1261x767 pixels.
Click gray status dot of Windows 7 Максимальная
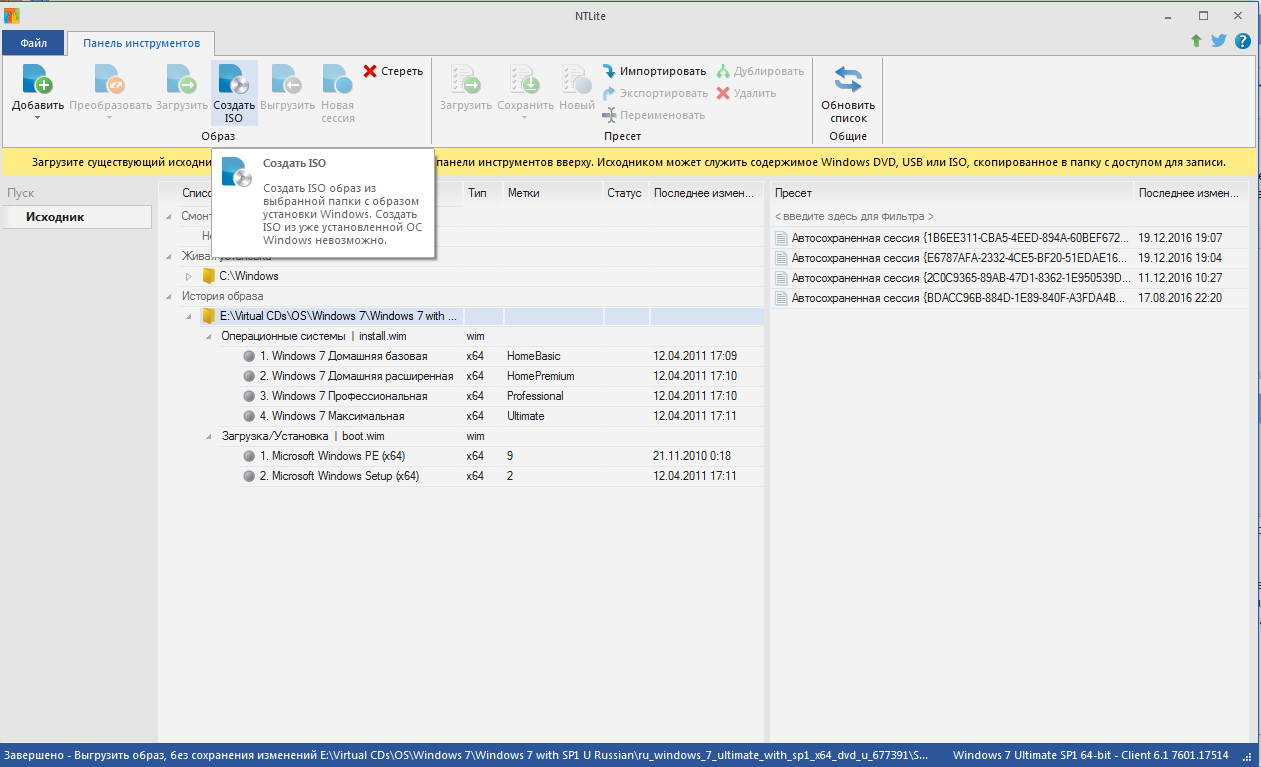point(249,416)
